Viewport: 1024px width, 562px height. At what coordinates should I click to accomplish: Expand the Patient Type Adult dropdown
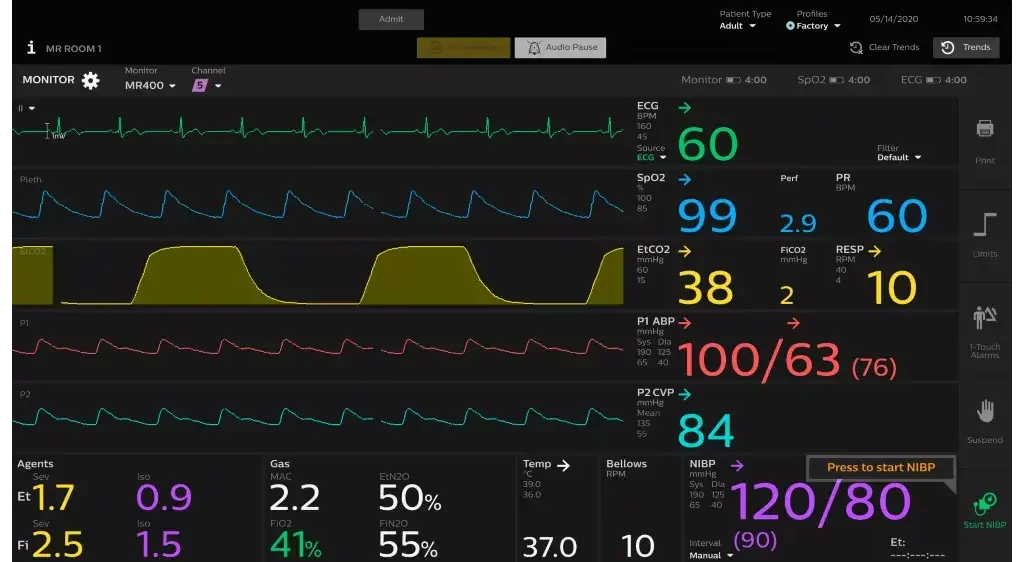pyautogui.click(x=738, y=26)
